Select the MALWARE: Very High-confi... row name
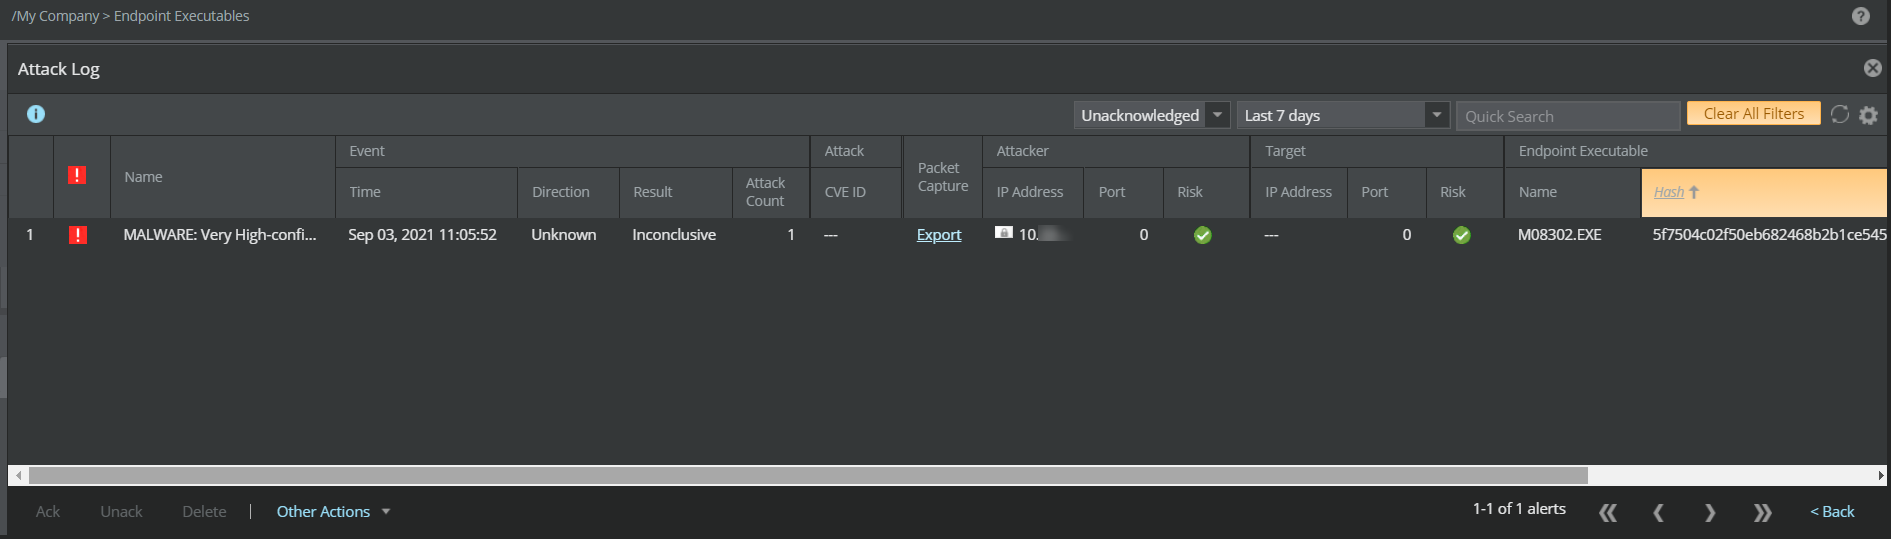This screenshot has height=539, width=1891. (220, 235)
